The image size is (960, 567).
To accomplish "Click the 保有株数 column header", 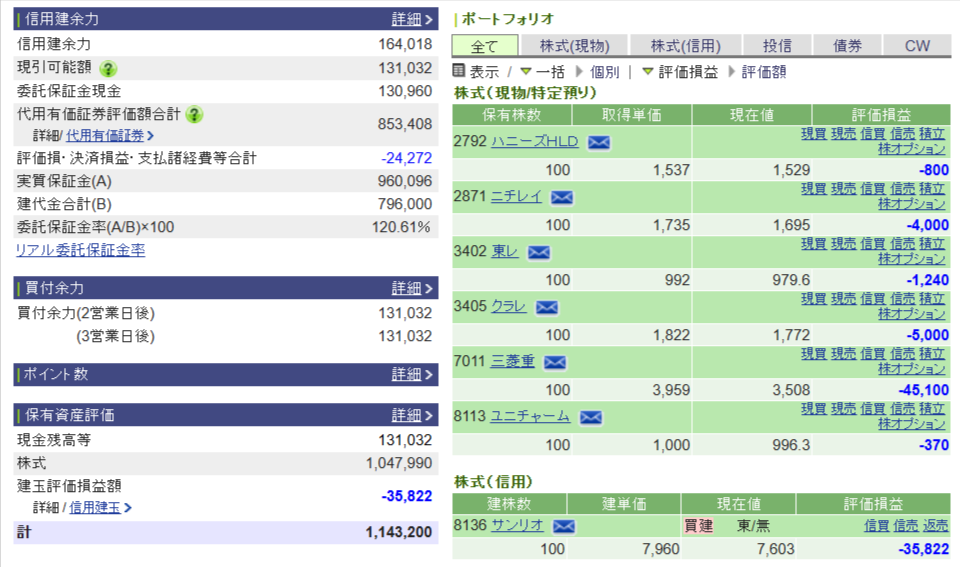I will [x=512, y=115].
